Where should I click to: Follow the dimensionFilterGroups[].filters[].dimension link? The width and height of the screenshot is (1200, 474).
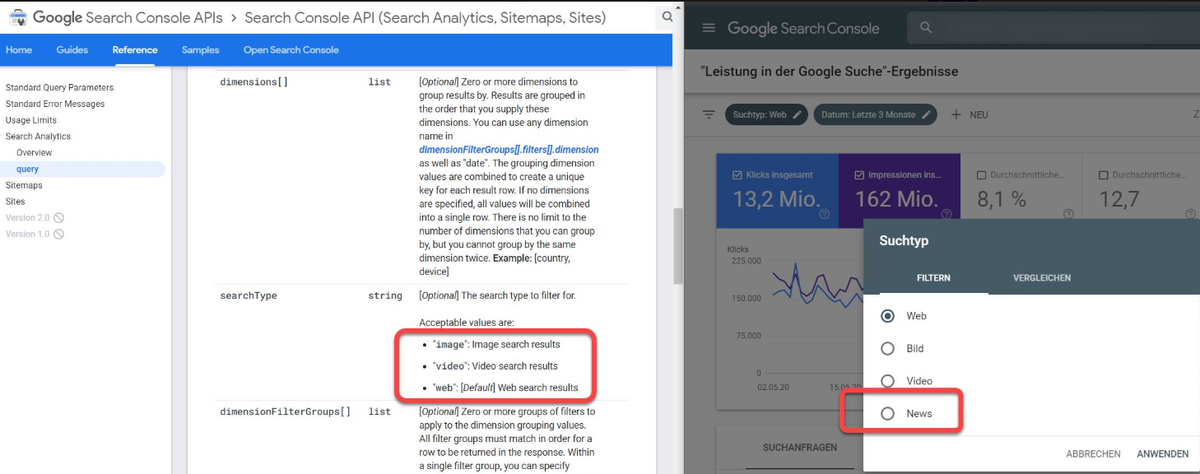pyautogui.click(x=509, y=149)
